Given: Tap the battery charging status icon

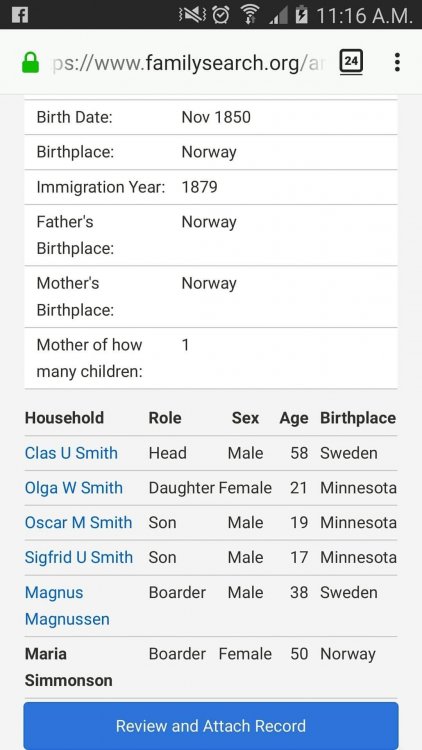Looking at the screenshot, I should (x=301, y=15).
